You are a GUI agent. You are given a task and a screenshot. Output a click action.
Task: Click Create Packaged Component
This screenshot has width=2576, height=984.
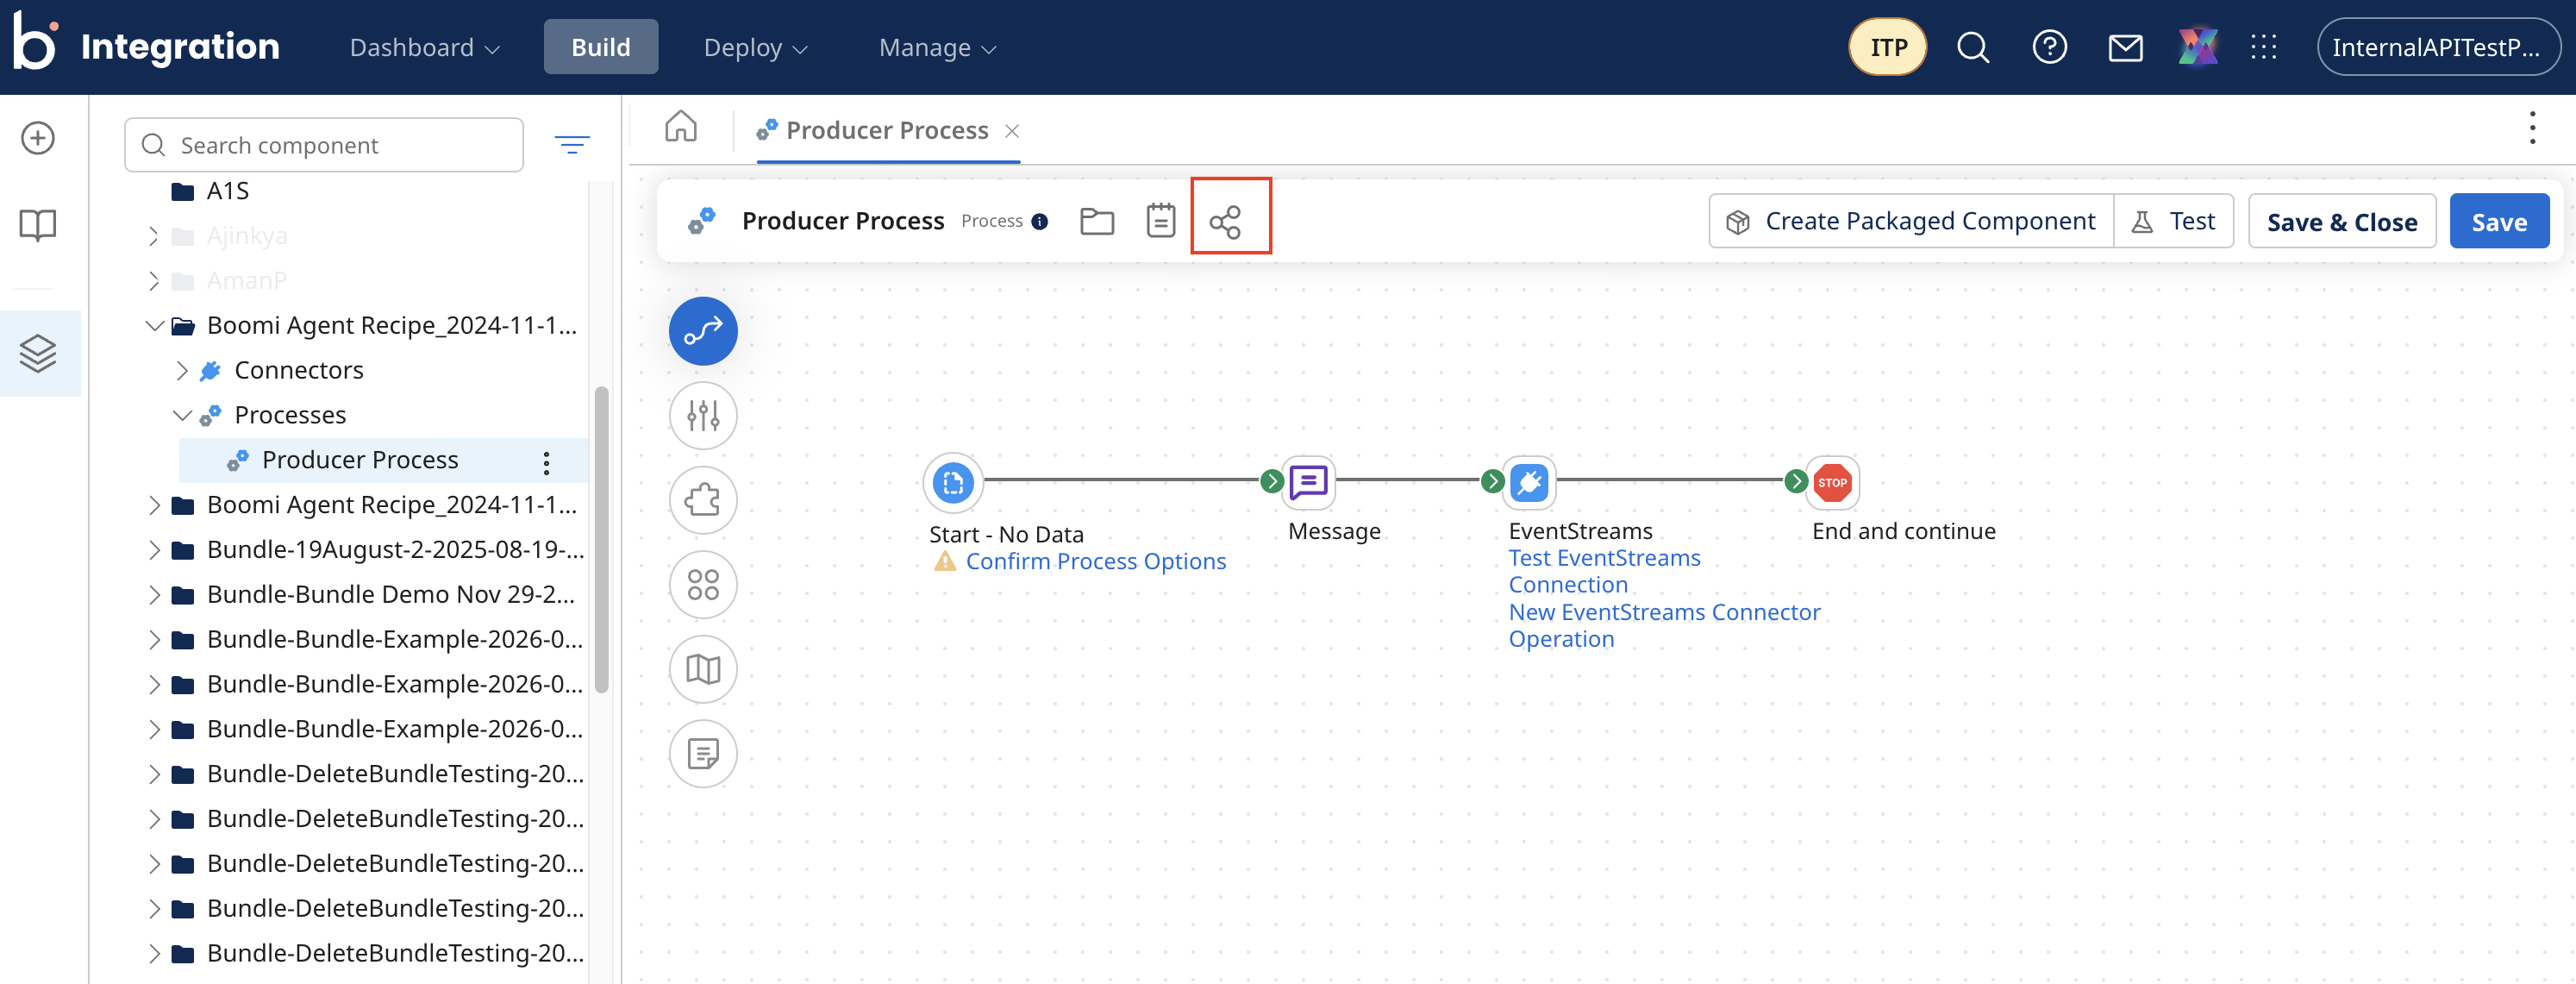click(1911, 221)
